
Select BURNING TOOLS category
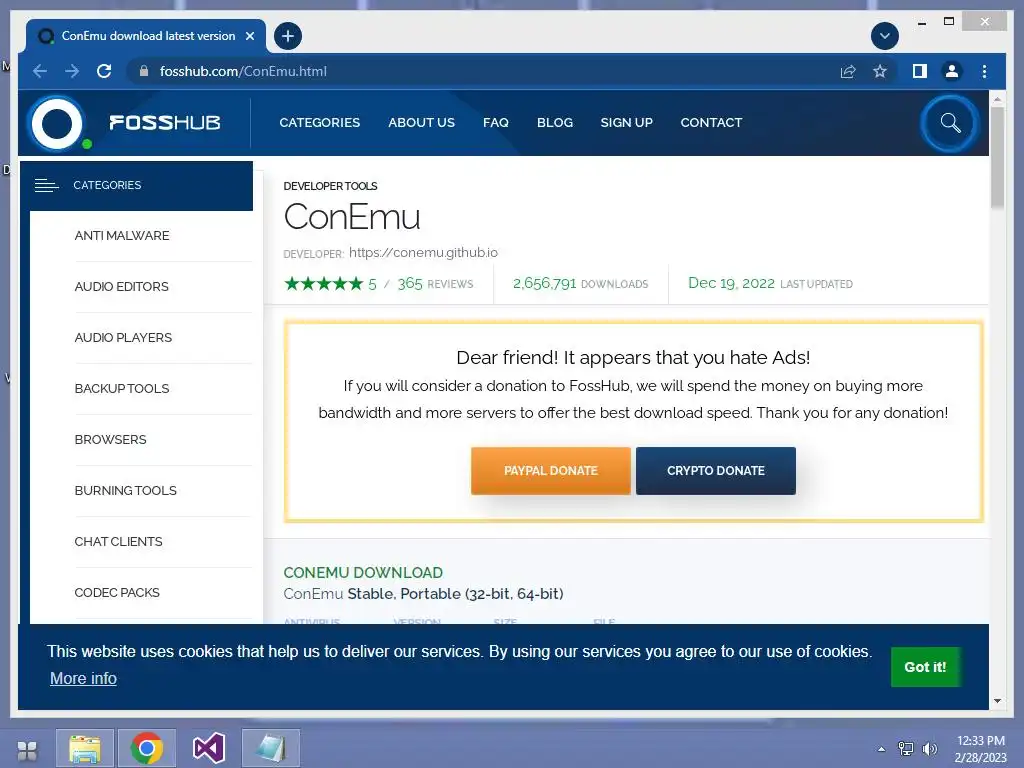[125, 490]
